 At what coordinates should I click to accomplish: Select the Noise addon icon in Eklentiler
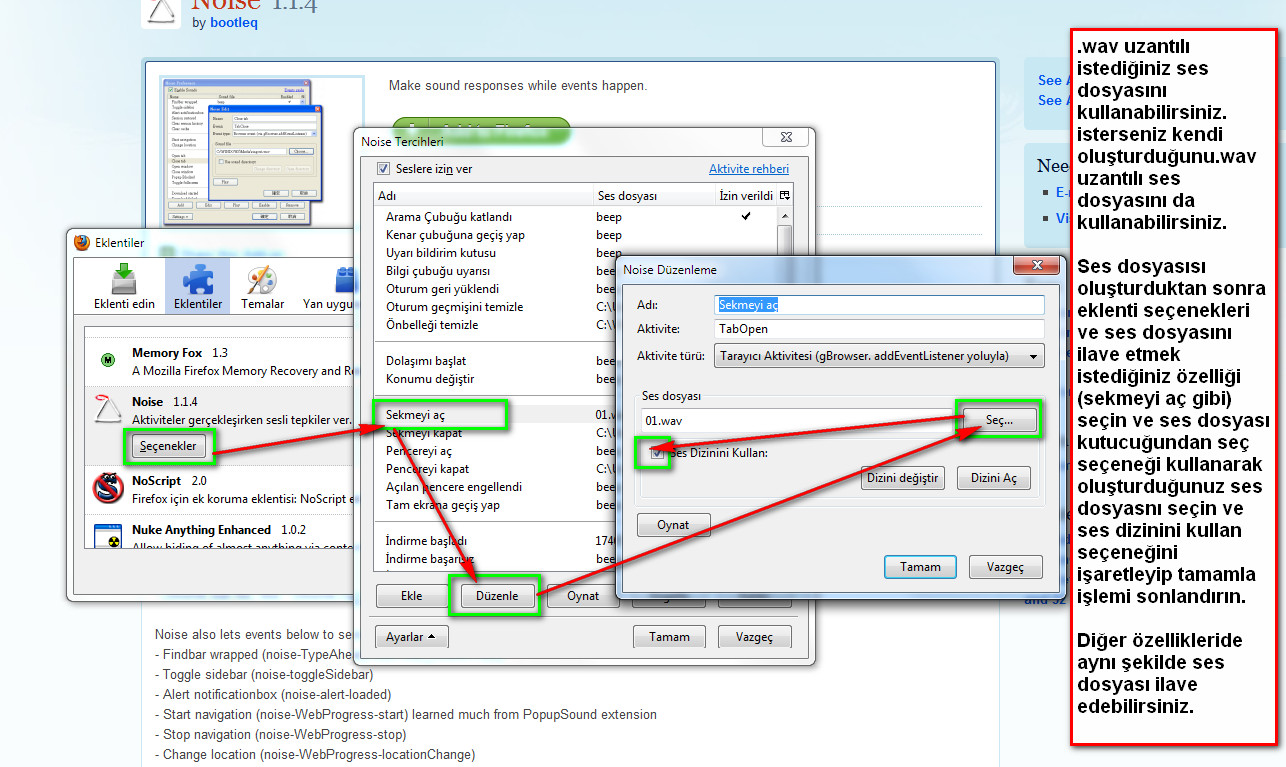tap(107, 409)
